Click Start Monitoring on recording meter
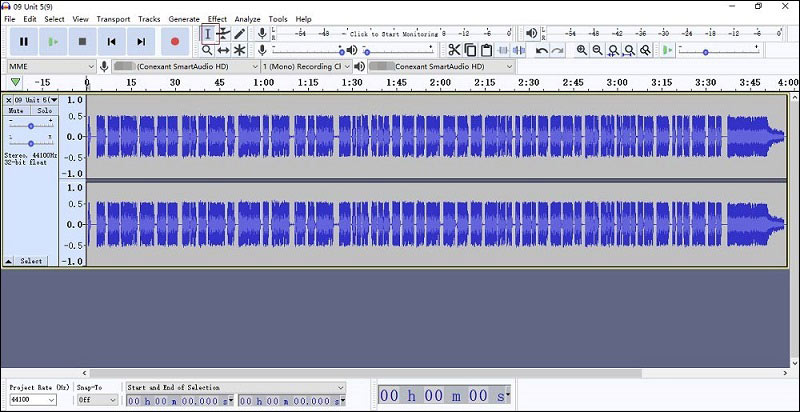Screen dimensions: 800x412 (393, 34)
